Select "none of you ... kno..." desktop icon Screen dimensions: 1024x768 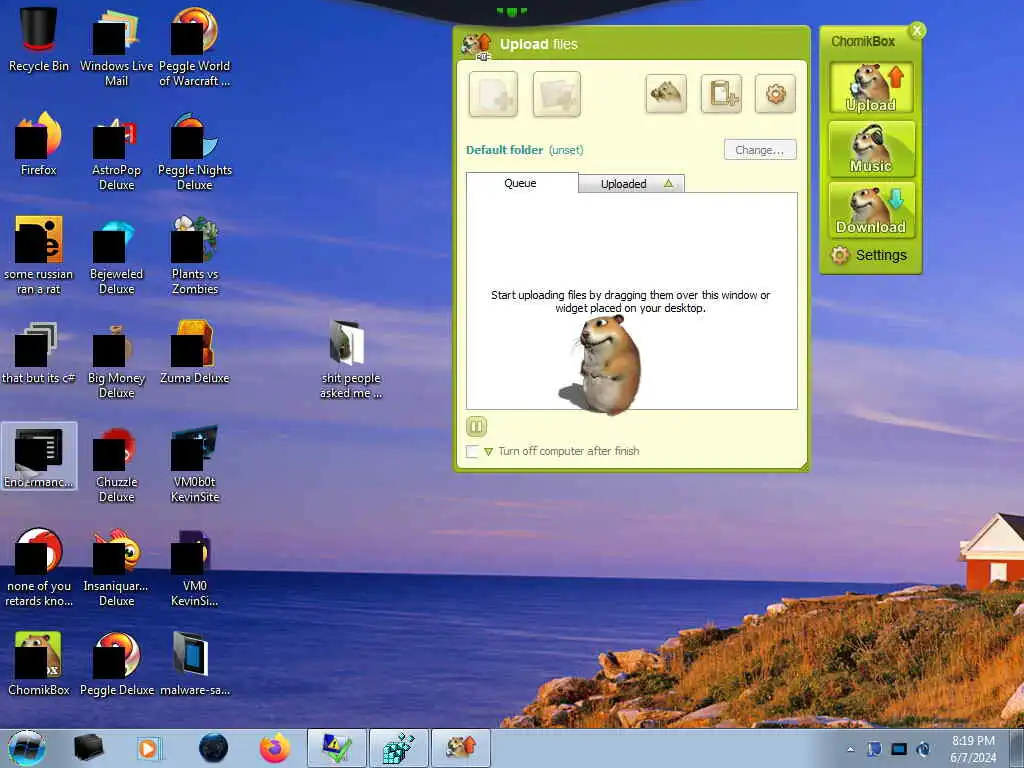coord(39,568)
